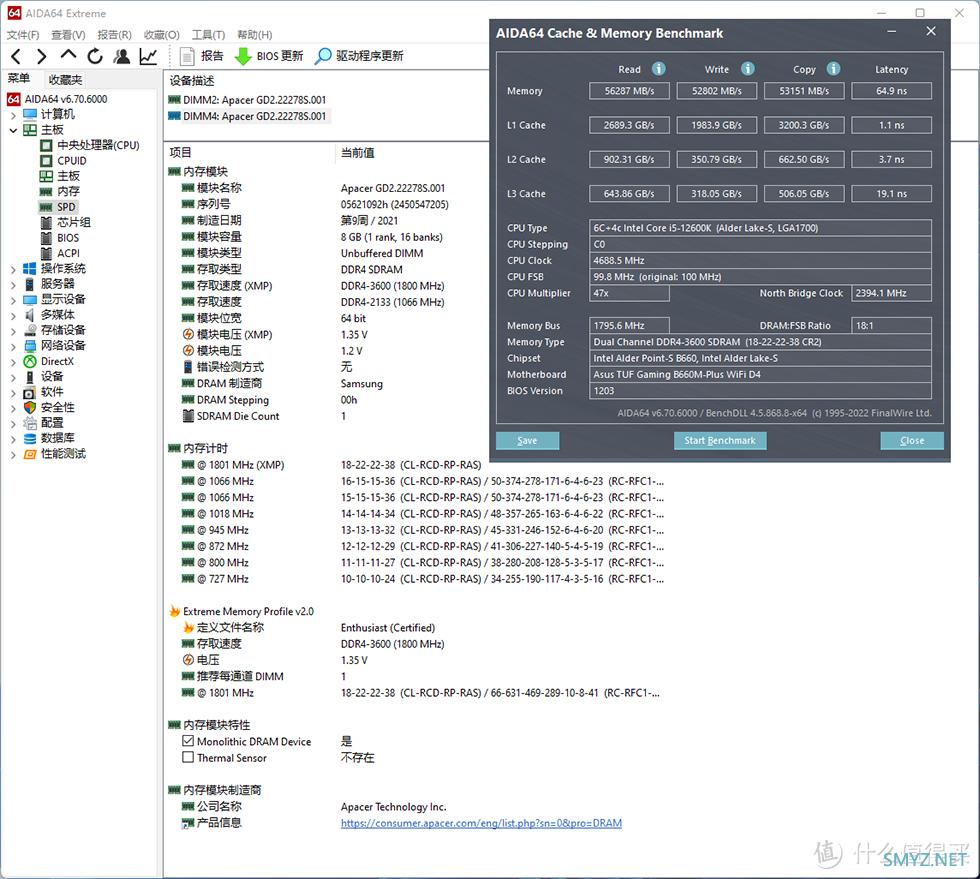
Task: Open the 工具(T) menu
Action: [x=208, y=35]
